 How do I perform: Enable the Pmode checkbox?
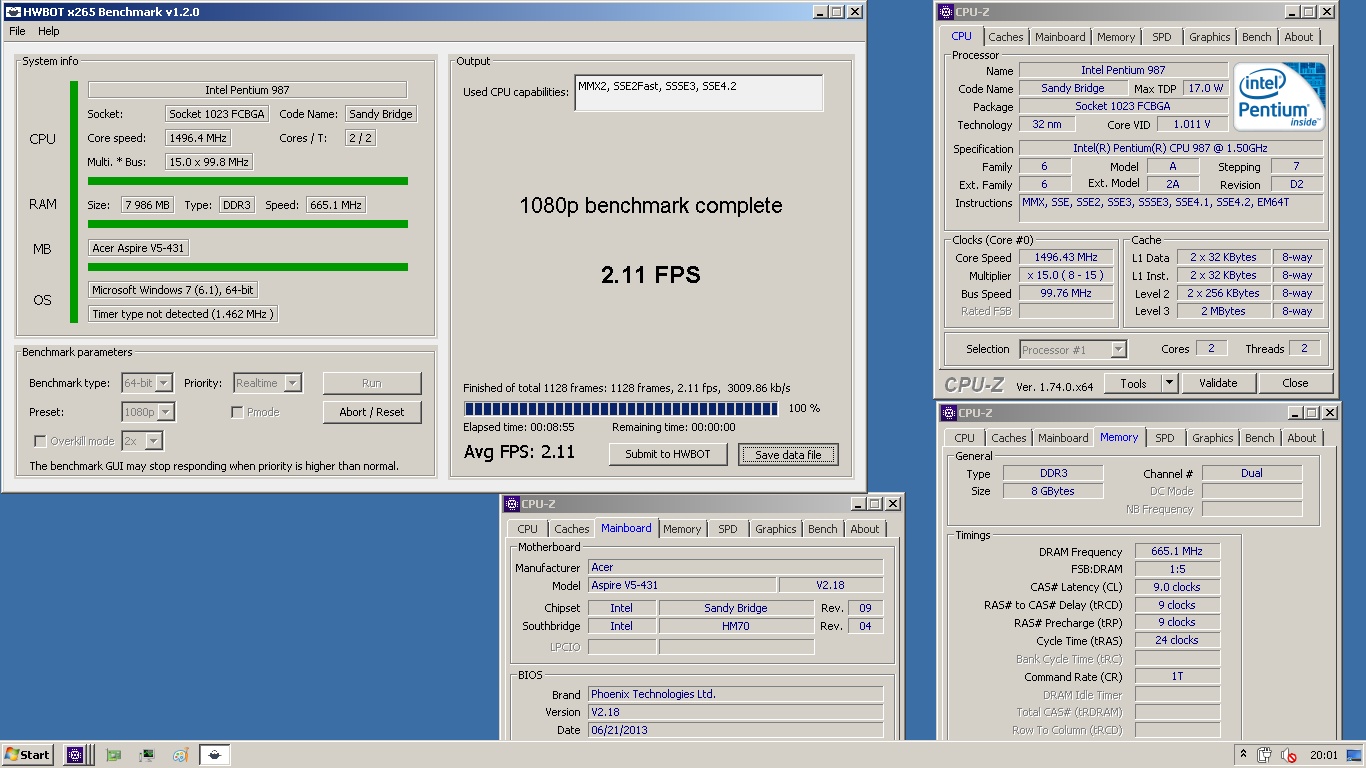(237, 412)
